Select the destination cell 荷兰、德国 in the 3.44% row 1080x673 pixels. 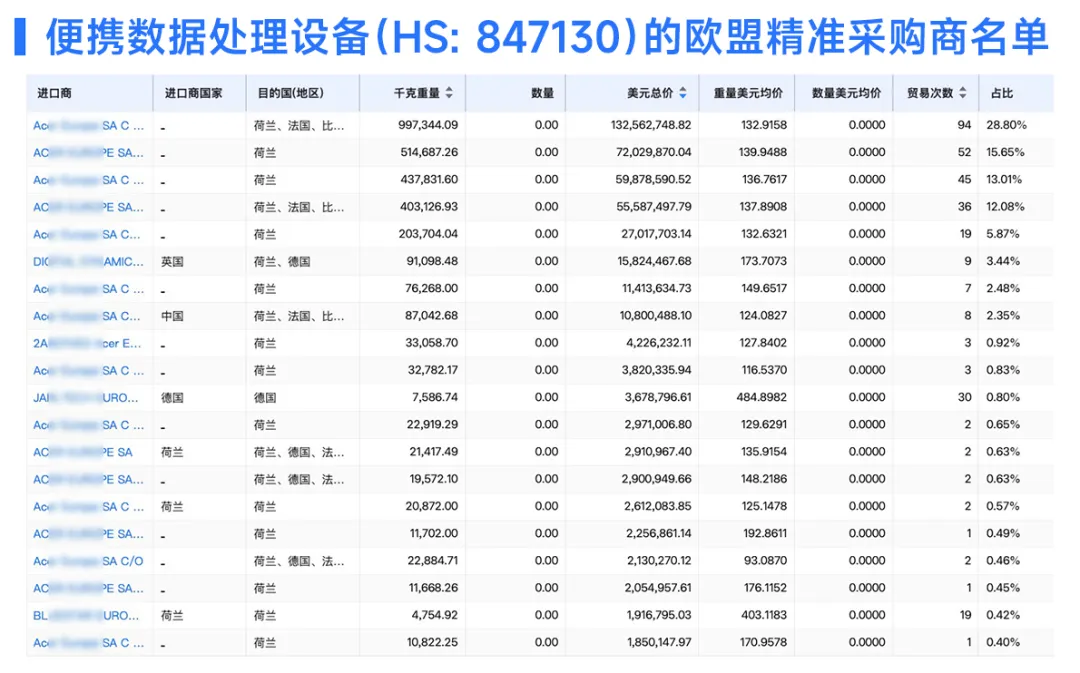point(282,262)
